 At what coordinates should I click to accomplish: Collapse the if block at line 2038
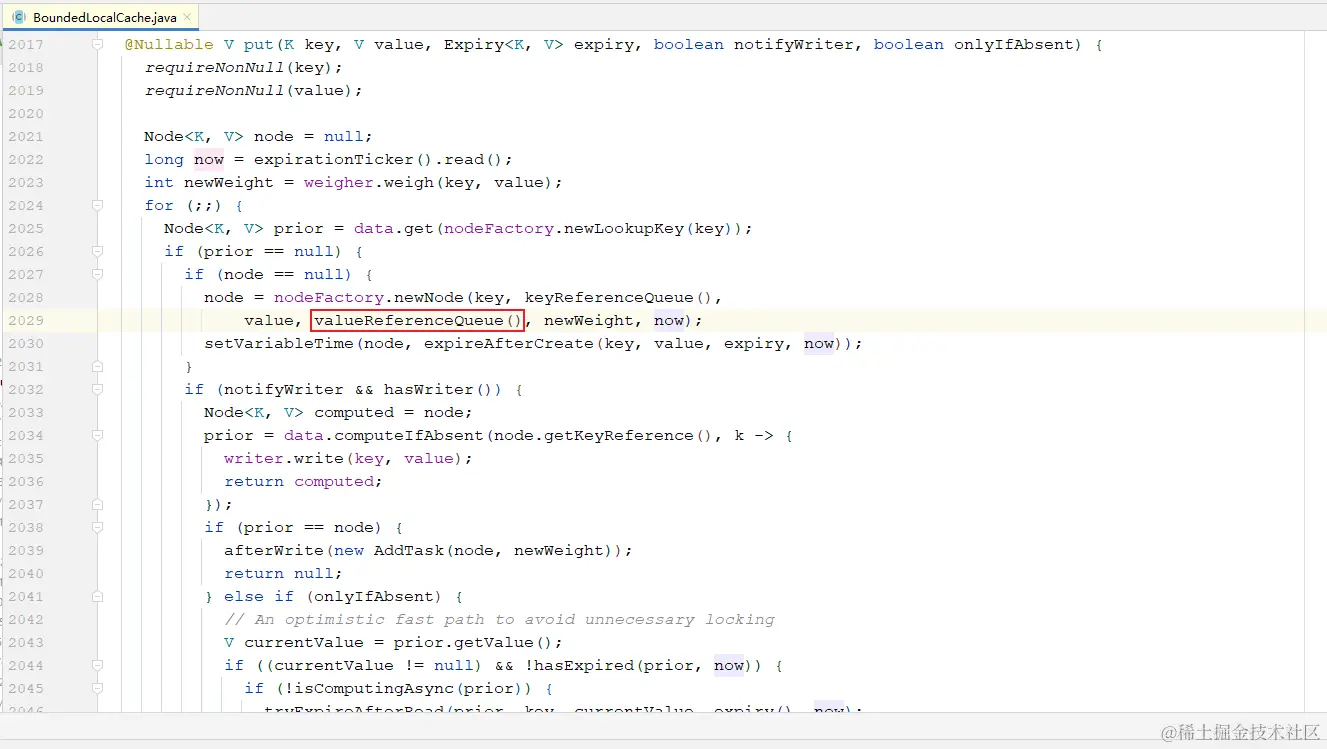pyautogui.click(x=98, y=527)
